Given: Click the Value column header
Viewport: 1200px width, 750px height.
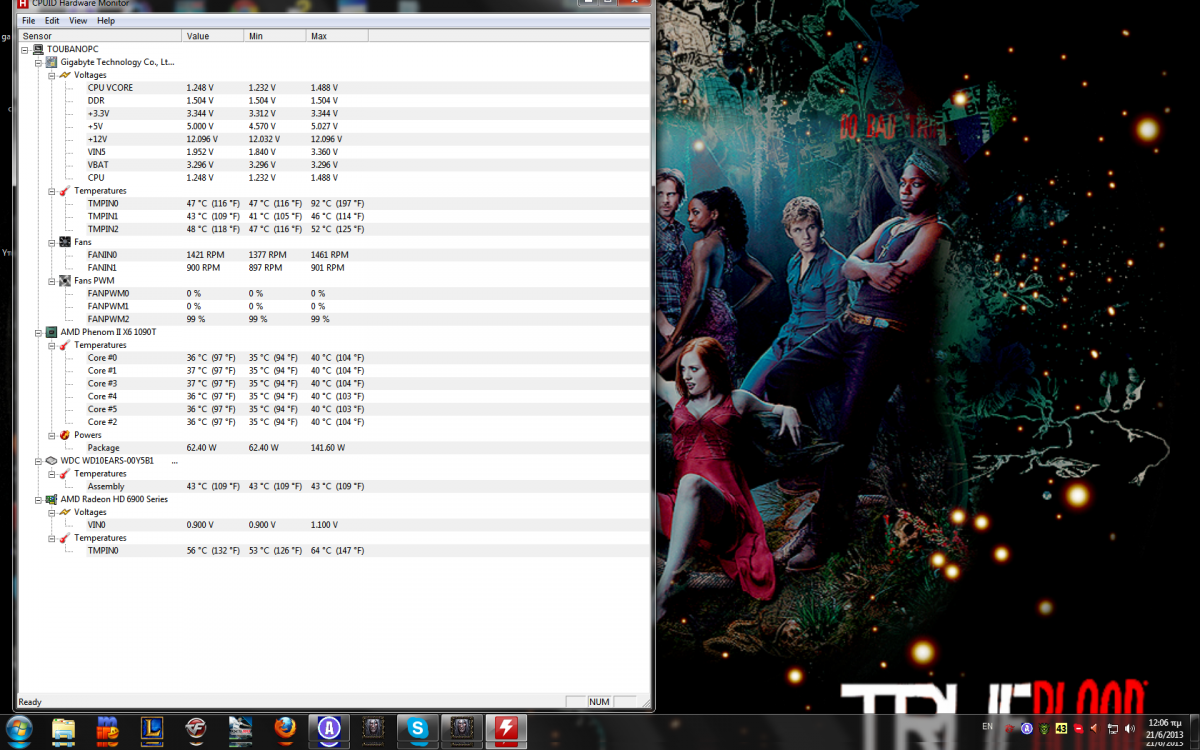Looking at the screenshot, I should pyautogui.click(x=214, y=36).
